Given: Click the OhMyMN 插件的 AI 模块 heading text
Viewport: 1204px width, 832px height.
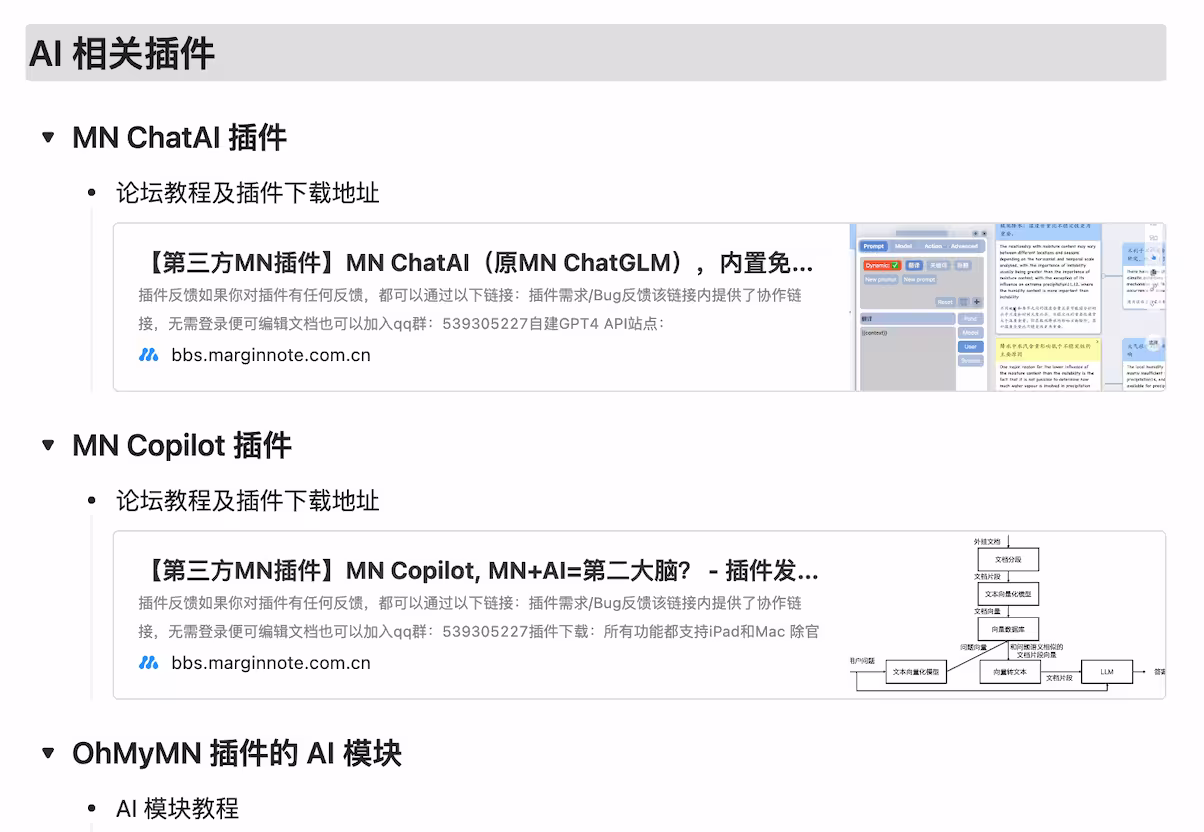Looking at the screenshot, I should pyautogui.click(x=236, y=753).
